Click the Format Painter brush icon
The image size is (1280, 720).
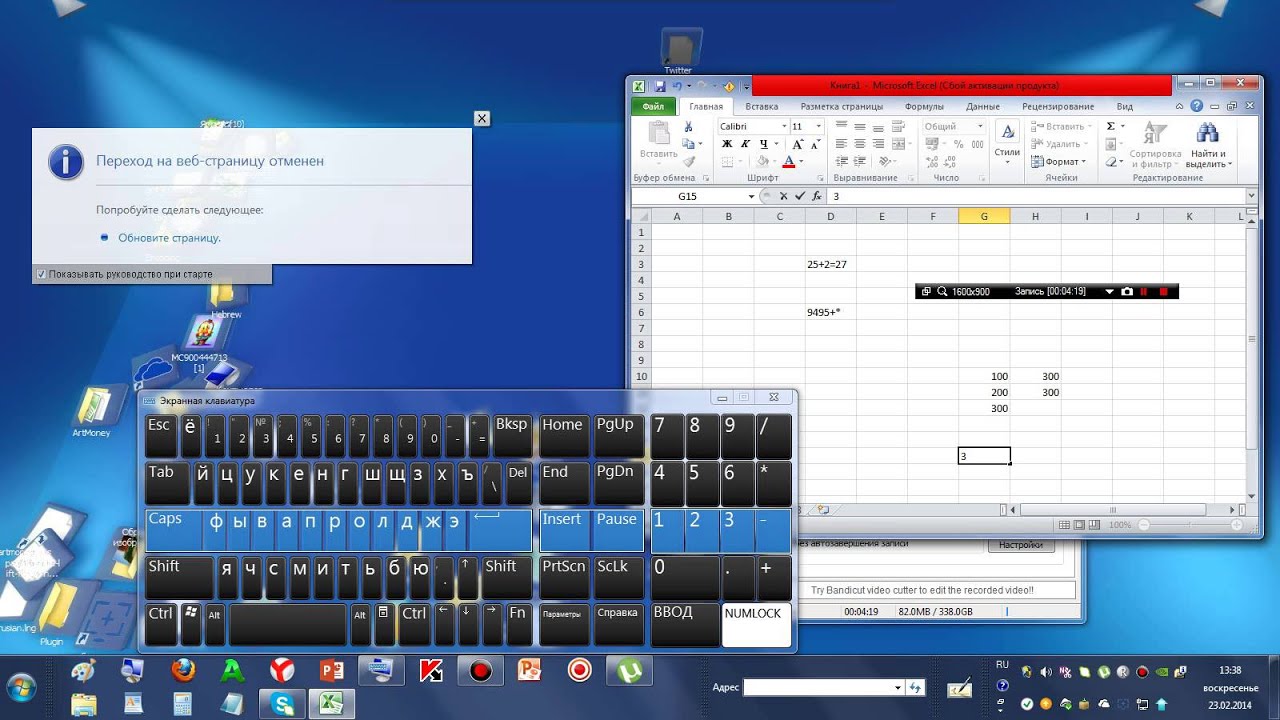pyautogui.click(x=688, y=160)
